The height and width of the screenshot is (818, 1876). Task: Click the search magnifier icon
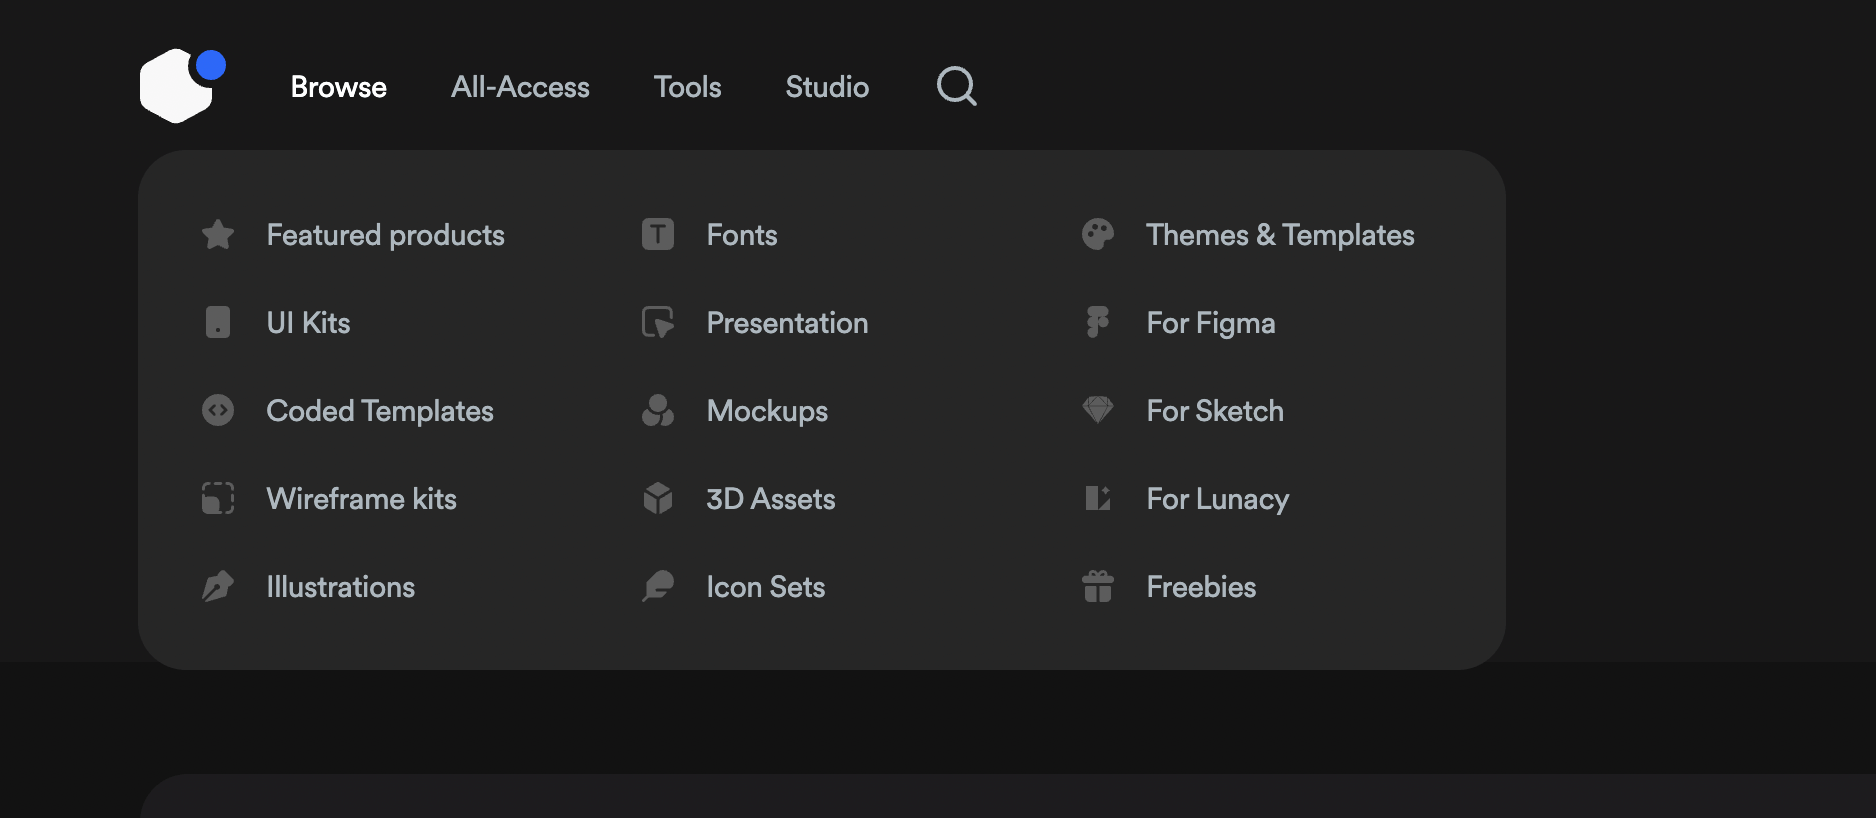[956, 86]
